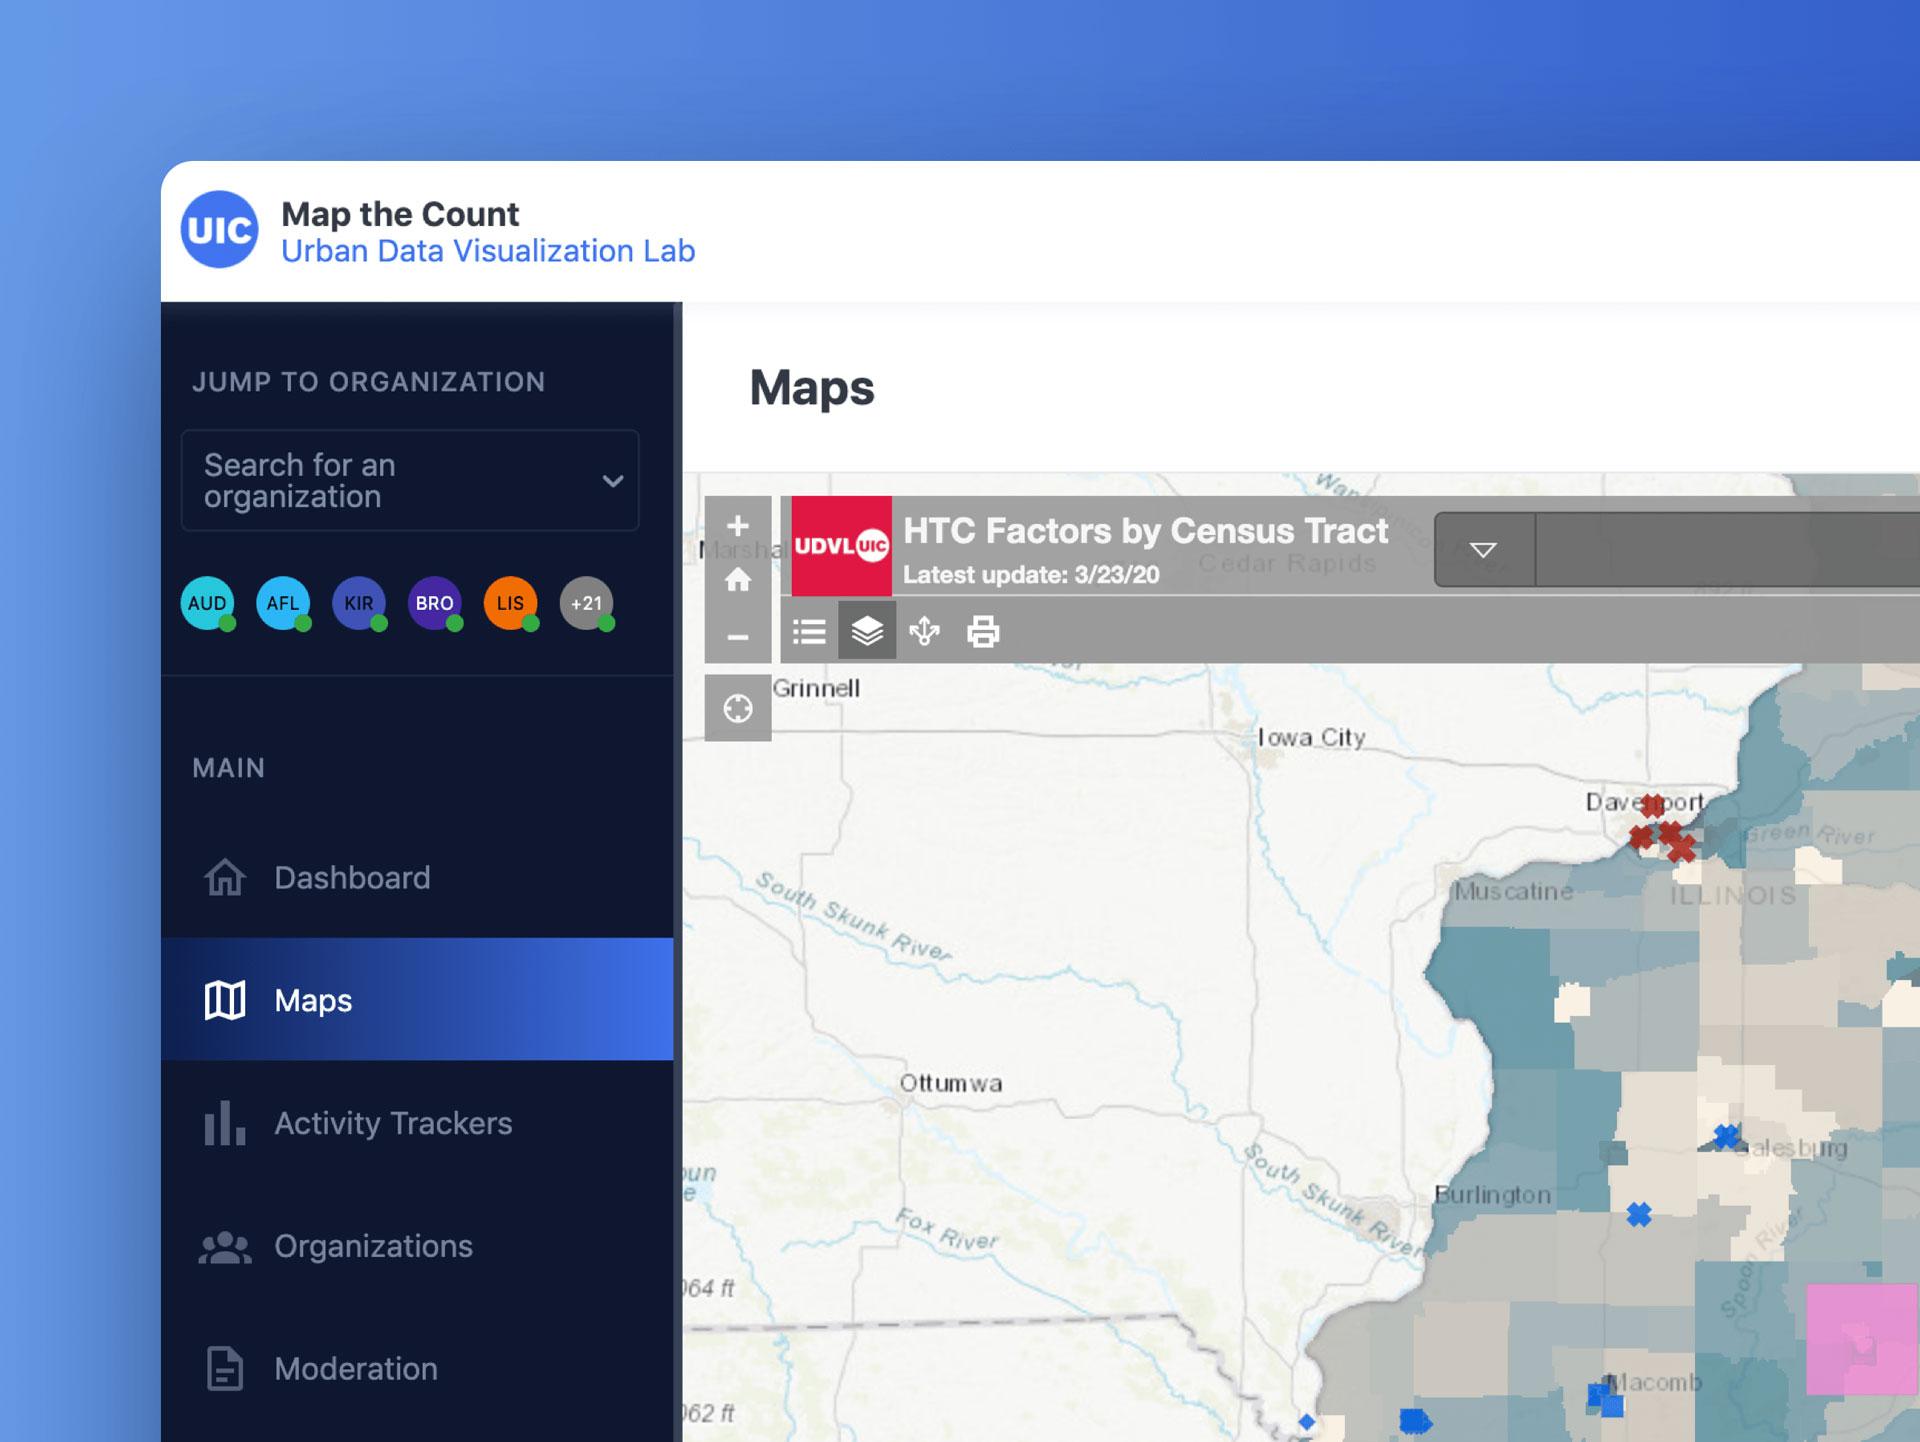Click the UDVL UIC logo on the map header
The height and width of the screenshot is (1442, 1920).
(x=840, y=548)
